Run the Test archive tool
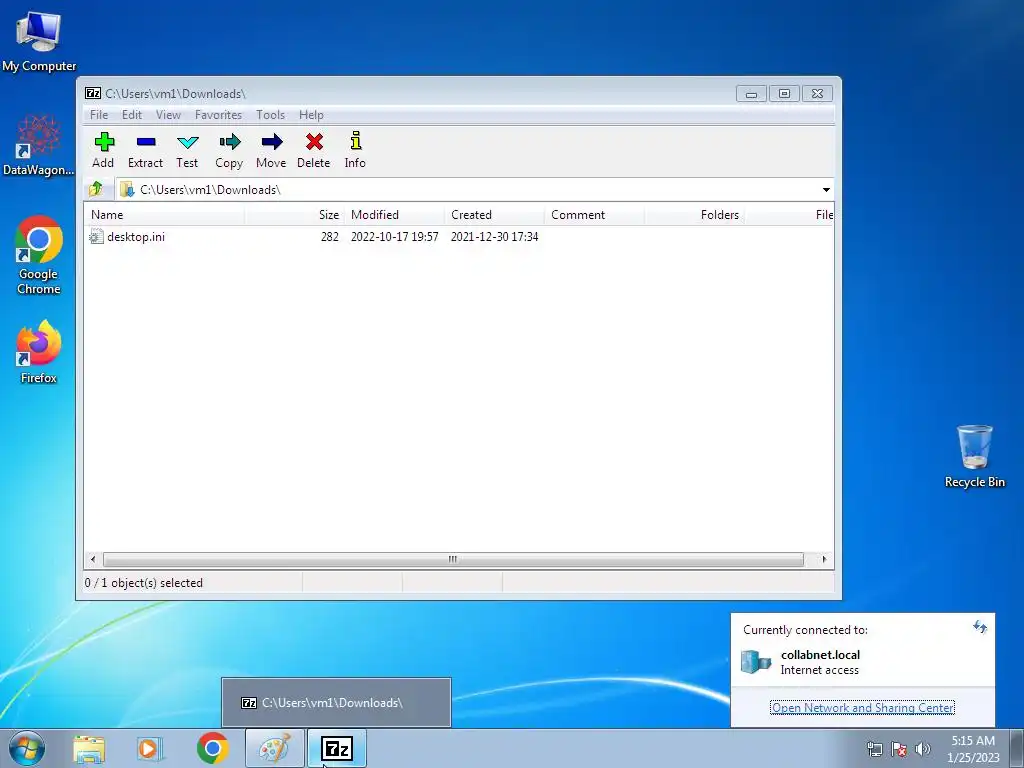The width and height of the screenshot is (1024, 768). [187, 150]
